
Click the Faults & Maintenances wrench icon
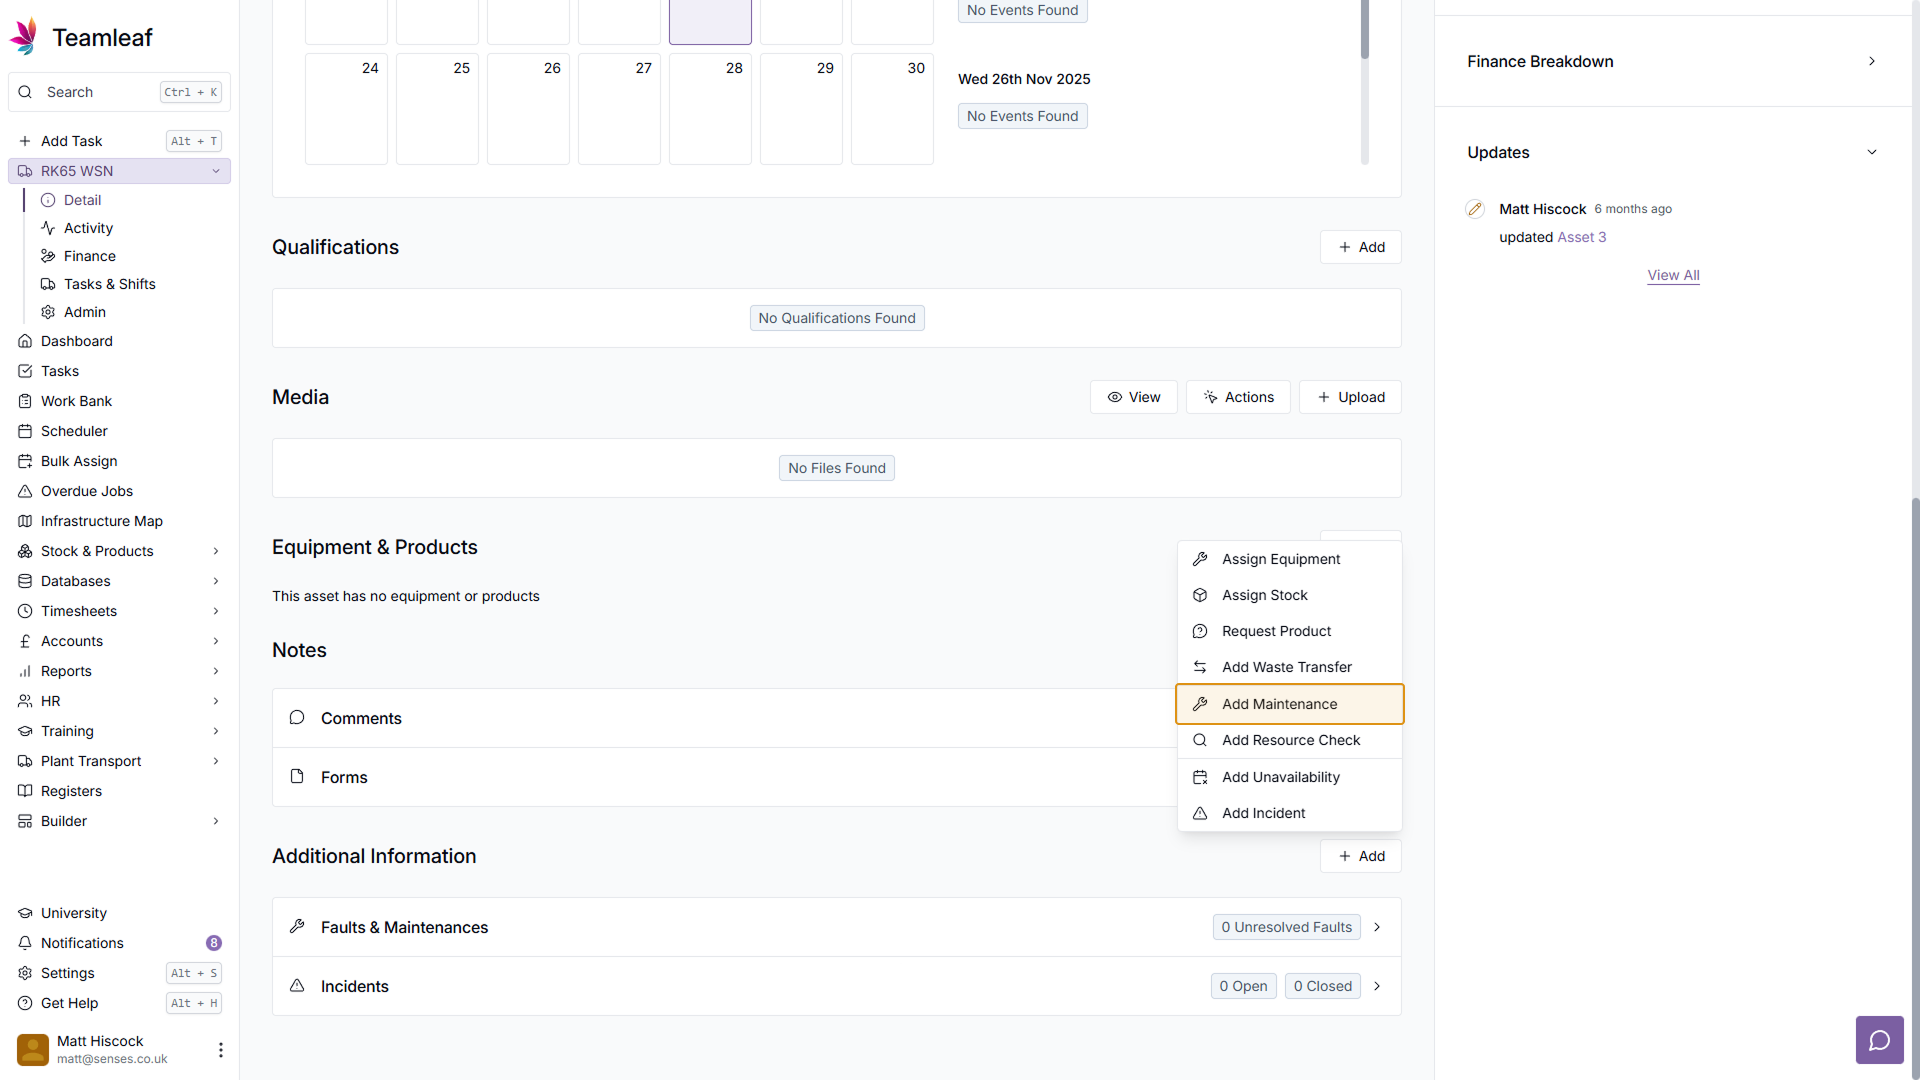297,927
